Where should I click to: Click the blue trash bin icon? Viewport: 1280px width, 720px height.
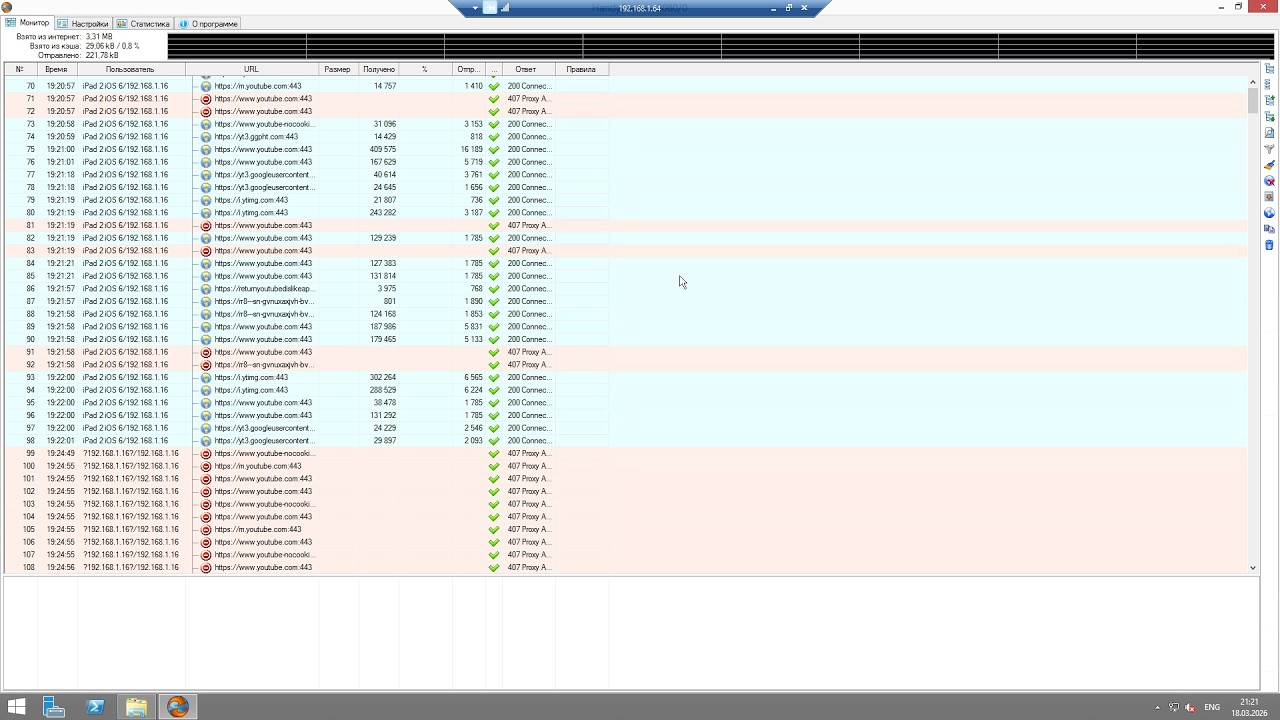click(x=1269, y=245)
